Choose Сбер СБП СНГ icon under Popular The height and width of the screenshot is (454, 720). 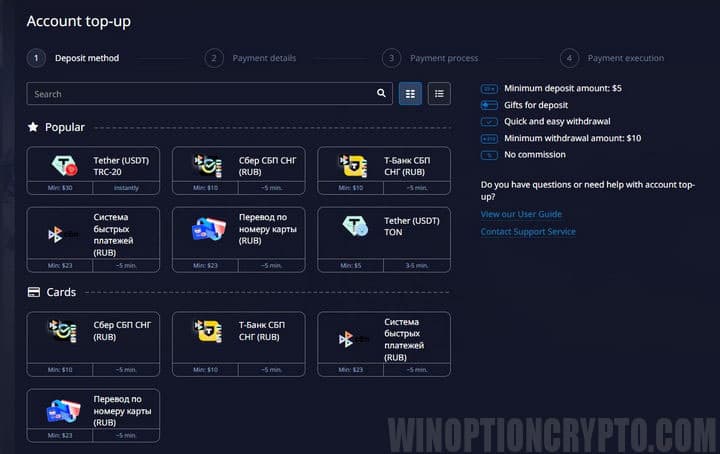point(209,166)
